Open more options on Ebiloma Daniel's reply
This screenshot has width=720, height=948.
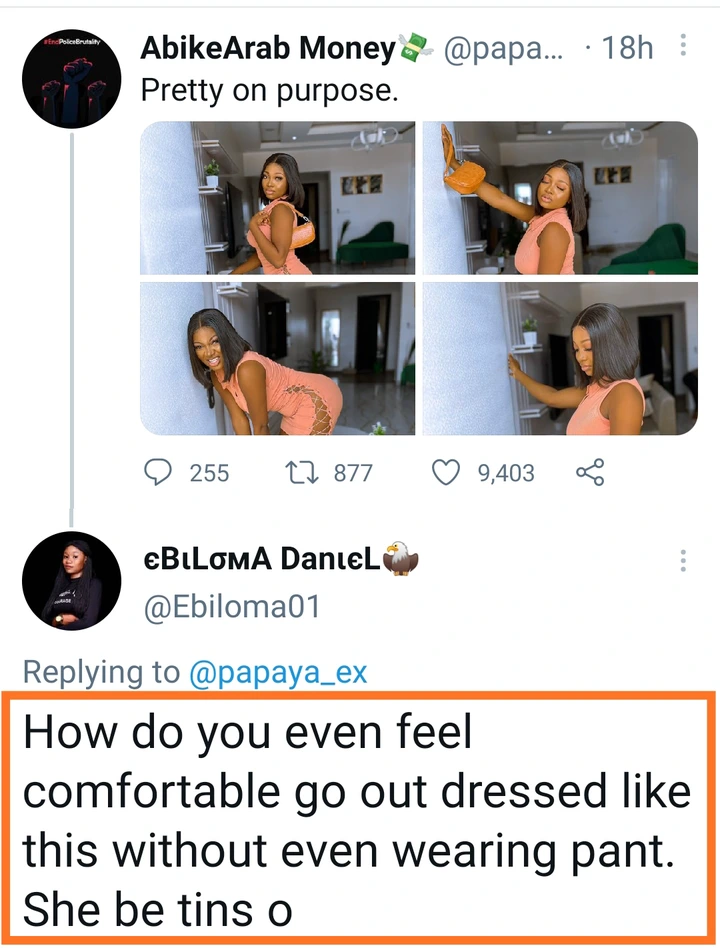coord(683,560)
